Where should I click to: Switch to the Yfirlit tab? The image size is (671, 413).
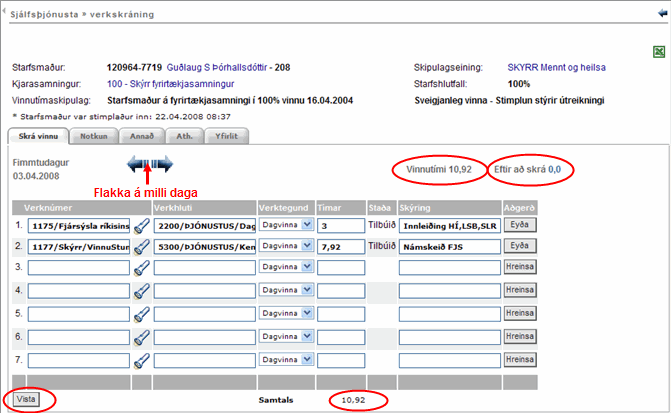point(226,136)
